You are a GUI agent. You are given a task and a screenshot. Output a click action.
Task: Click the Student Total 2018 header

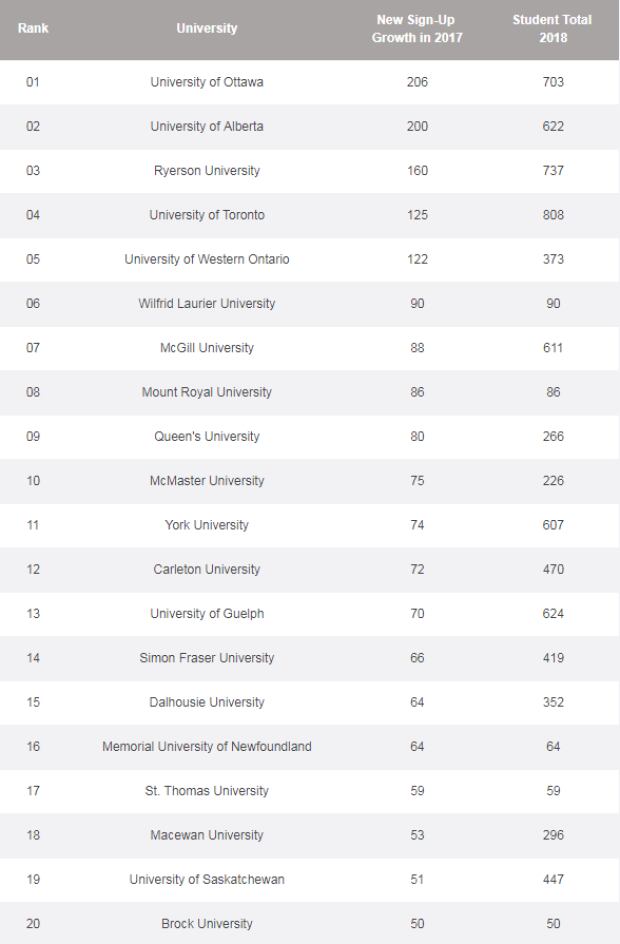tap(552, 28)
